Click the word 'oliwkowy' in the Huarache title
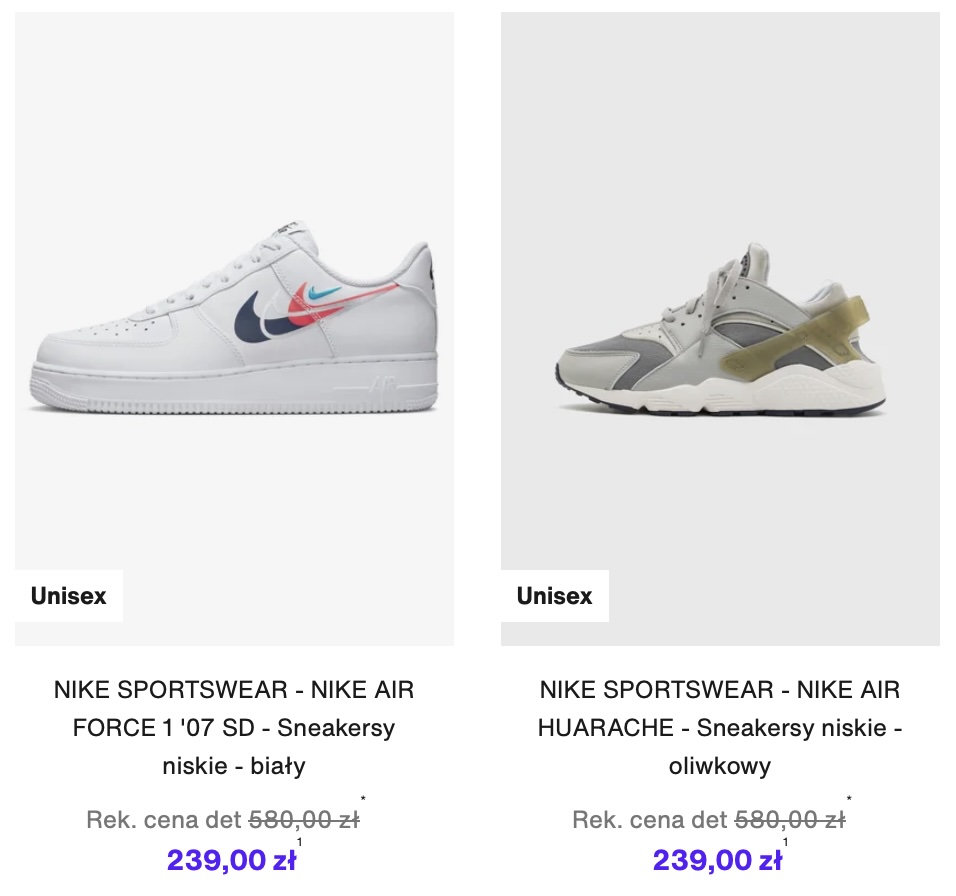The width and height of the screenshot is (956, 896). click(720, 766)
